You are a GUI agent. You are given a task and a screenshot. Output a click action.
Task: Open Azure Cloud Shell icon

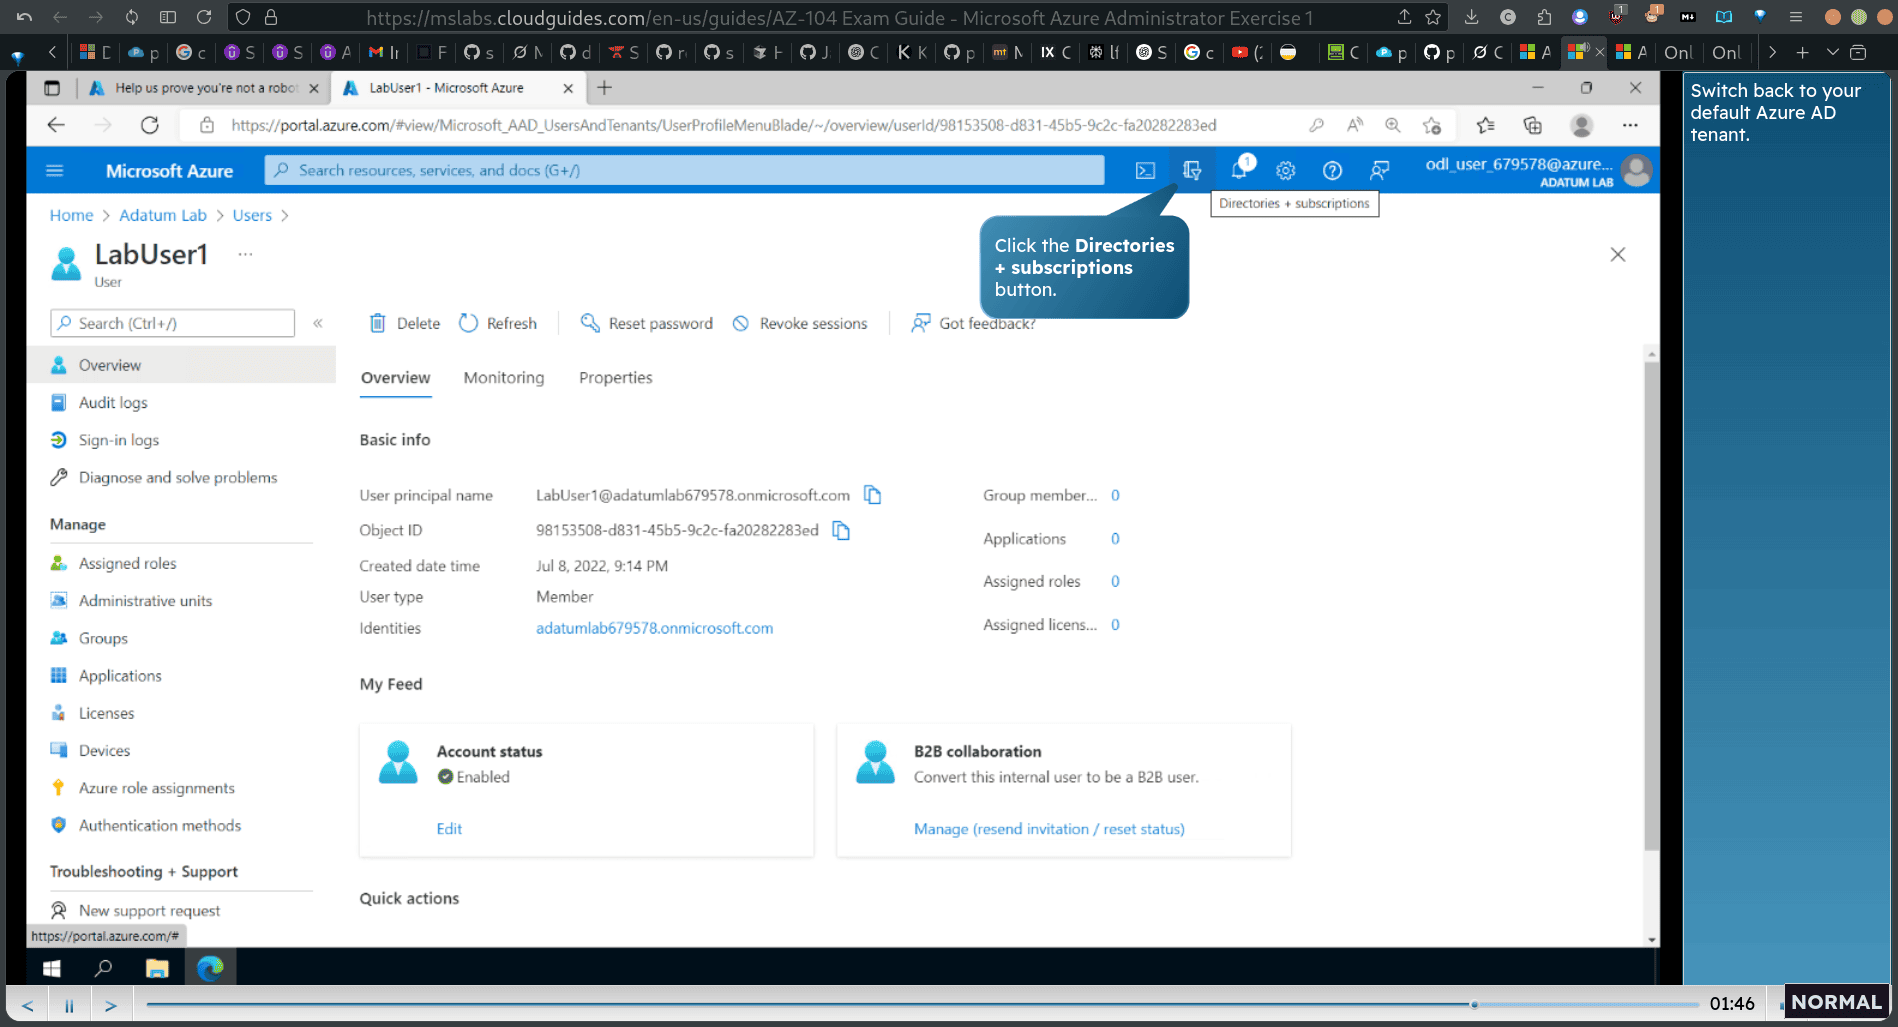[x=1145, y=171]
